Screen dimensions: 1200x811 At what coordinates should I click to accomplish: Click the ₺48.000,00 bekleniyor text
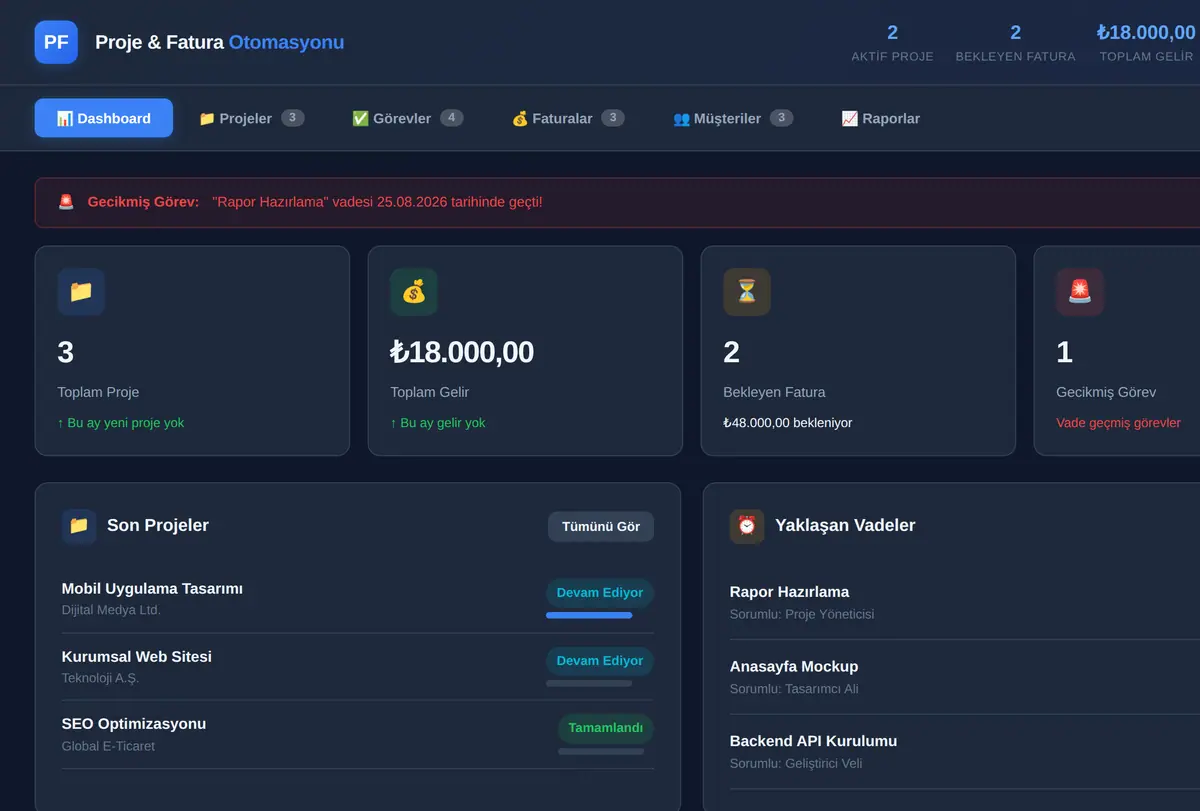coord(788,423)
